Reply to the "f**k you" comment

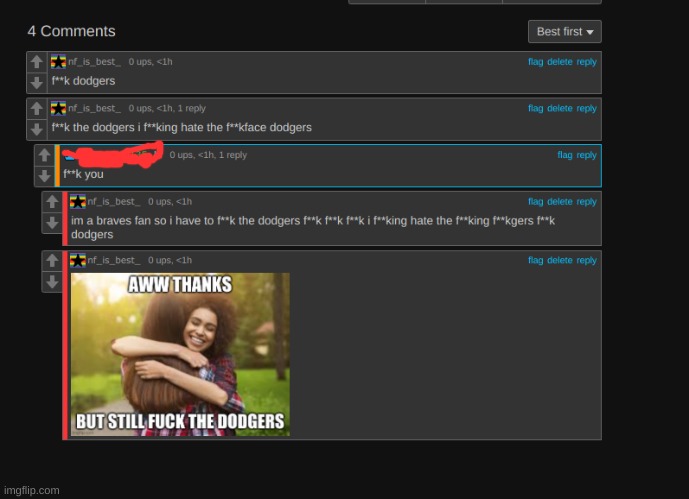tap(587, 155)
